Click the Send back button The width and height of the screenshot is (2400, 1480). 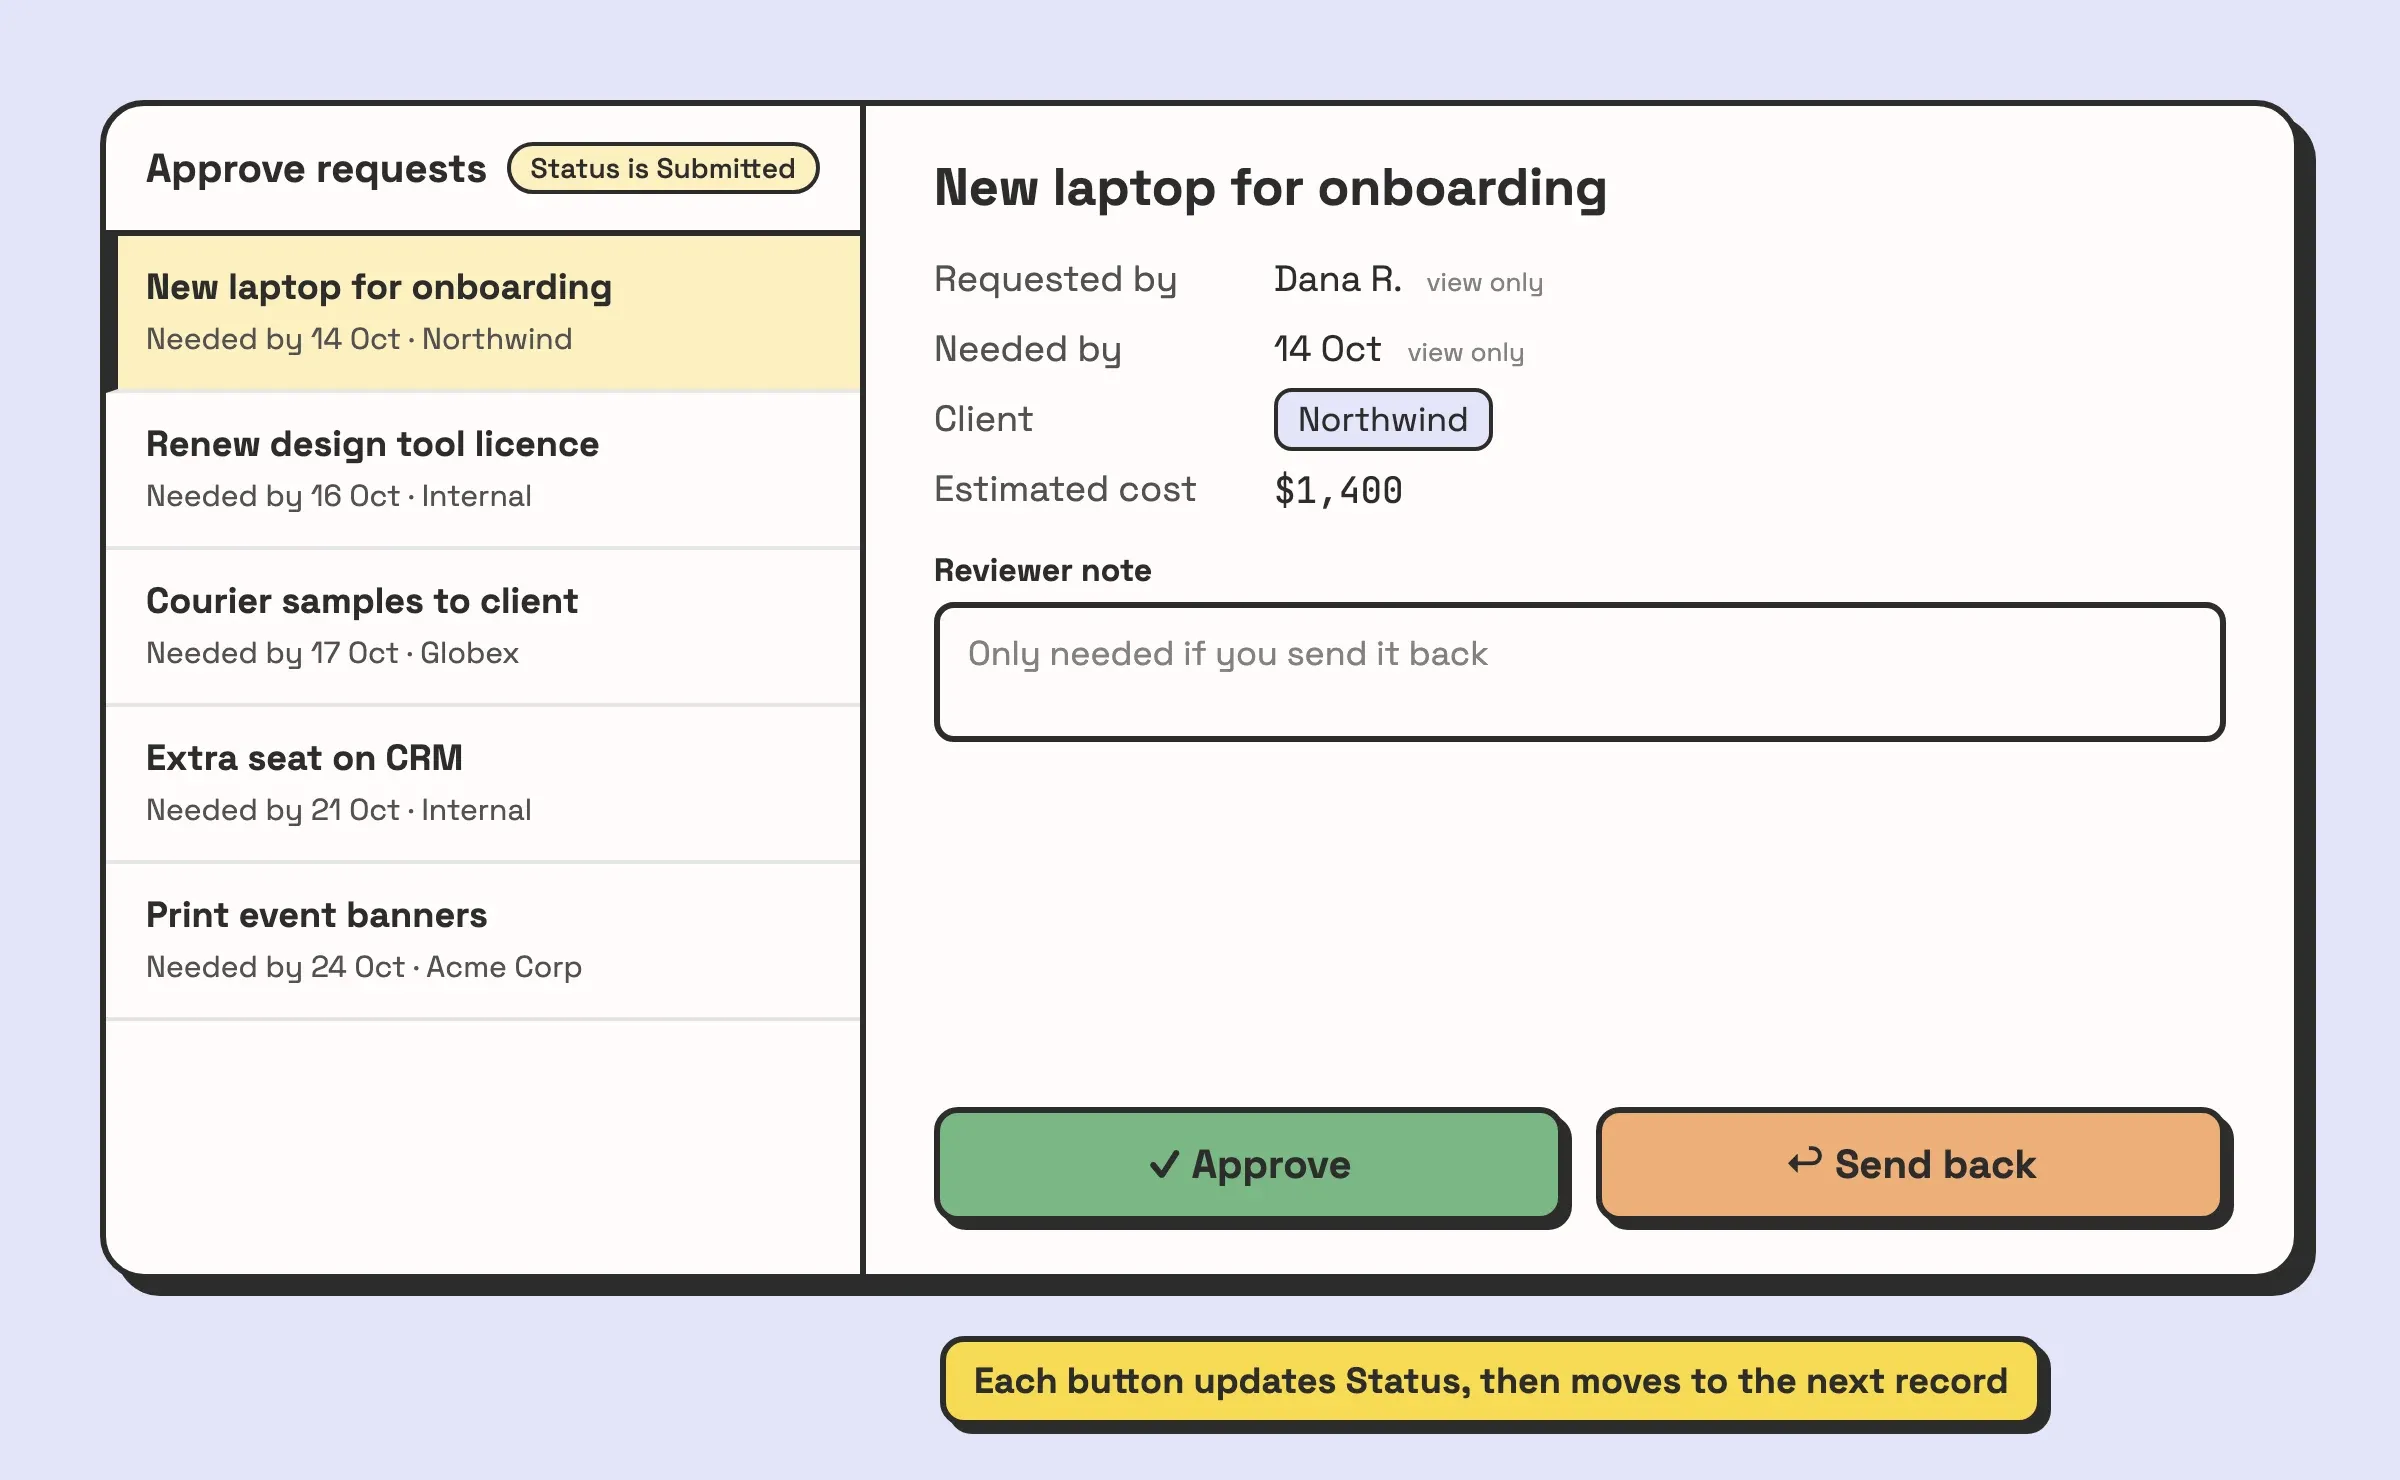[1910, 1164]
